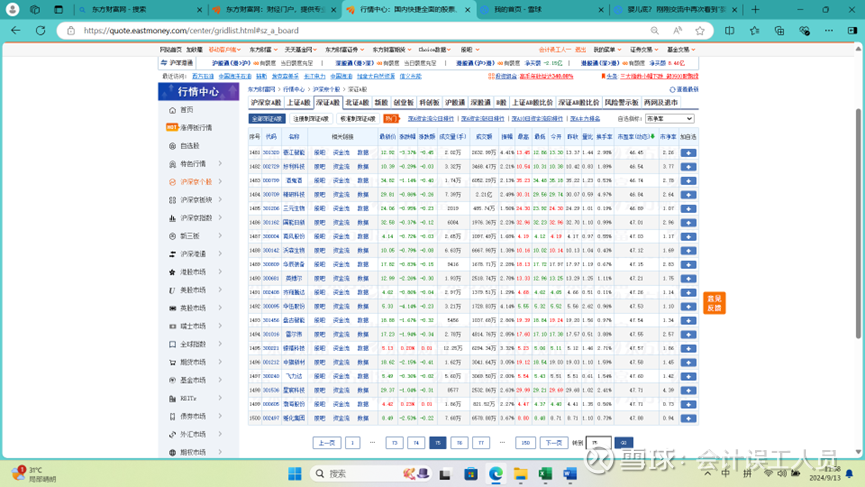Switch to the 上证A股 tab

tap(298, 103)
